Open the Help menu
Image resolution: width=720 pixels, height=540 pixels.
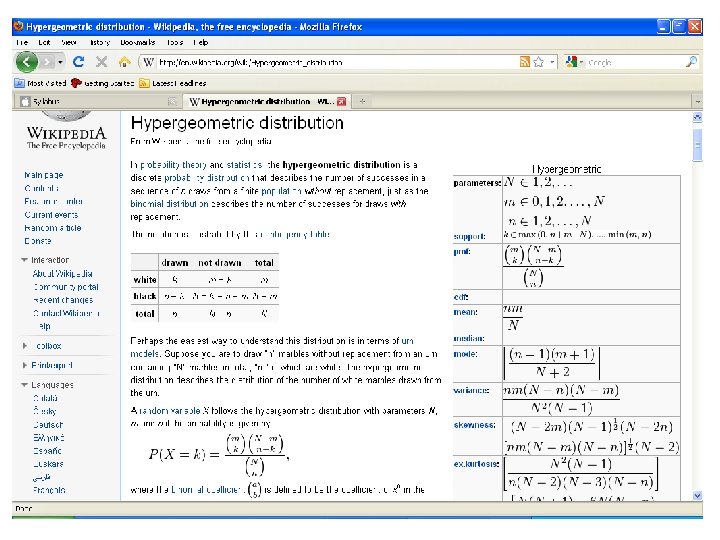(201, 42)
